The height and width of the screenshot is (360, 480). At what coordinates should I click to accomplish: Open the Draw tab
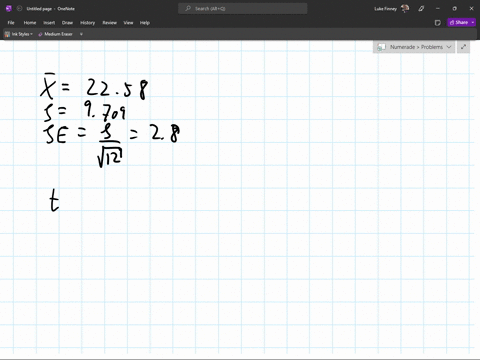tap(67, 23)
